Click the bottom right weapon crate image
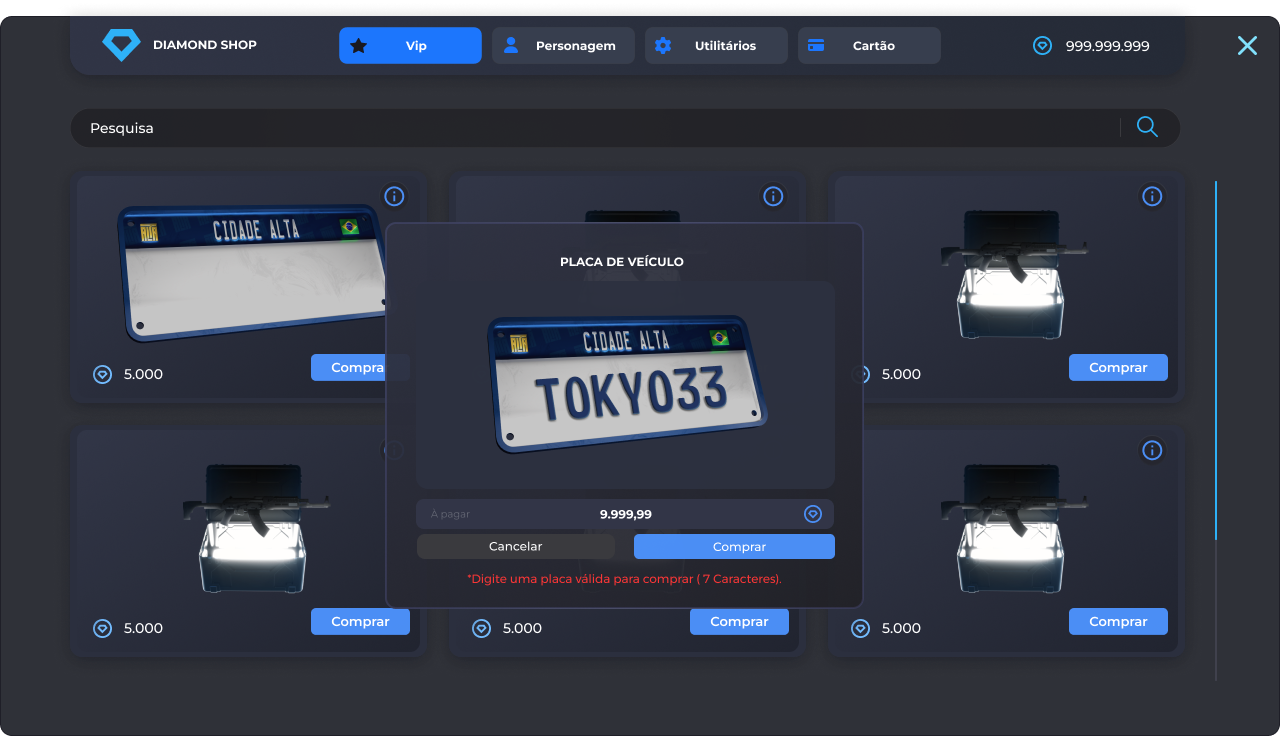1280x736 pixels. pyautogui.click(x=1014, y=529)
